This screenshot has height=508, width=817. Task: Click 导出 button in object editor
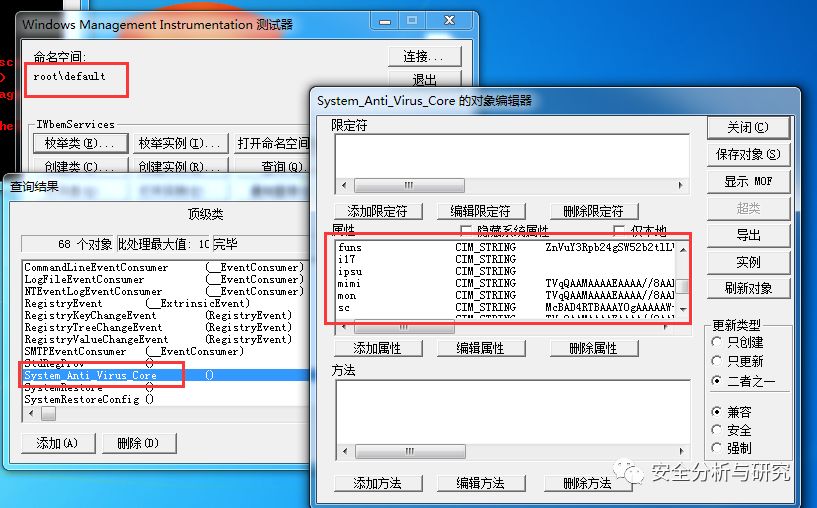click(748, 235)
